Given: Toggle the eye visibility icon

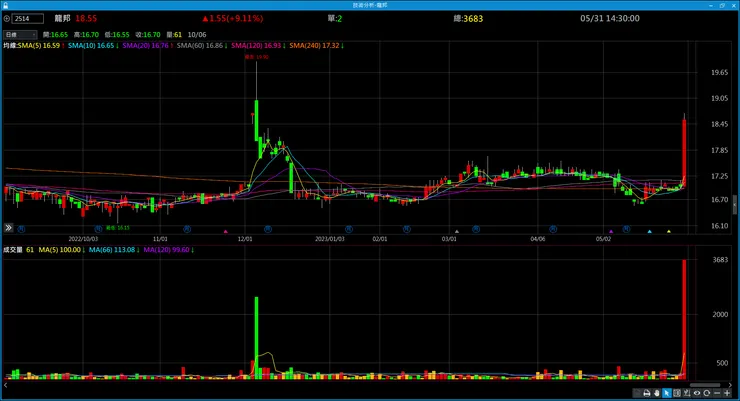Looking at the screenshot, I should click(x=697, y=393).
